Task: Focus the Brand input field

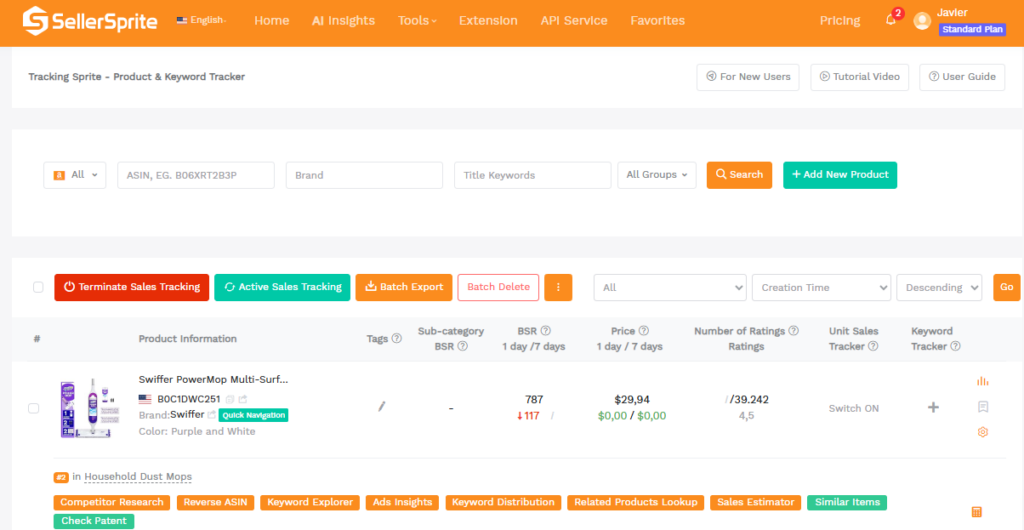Action: 364,175
